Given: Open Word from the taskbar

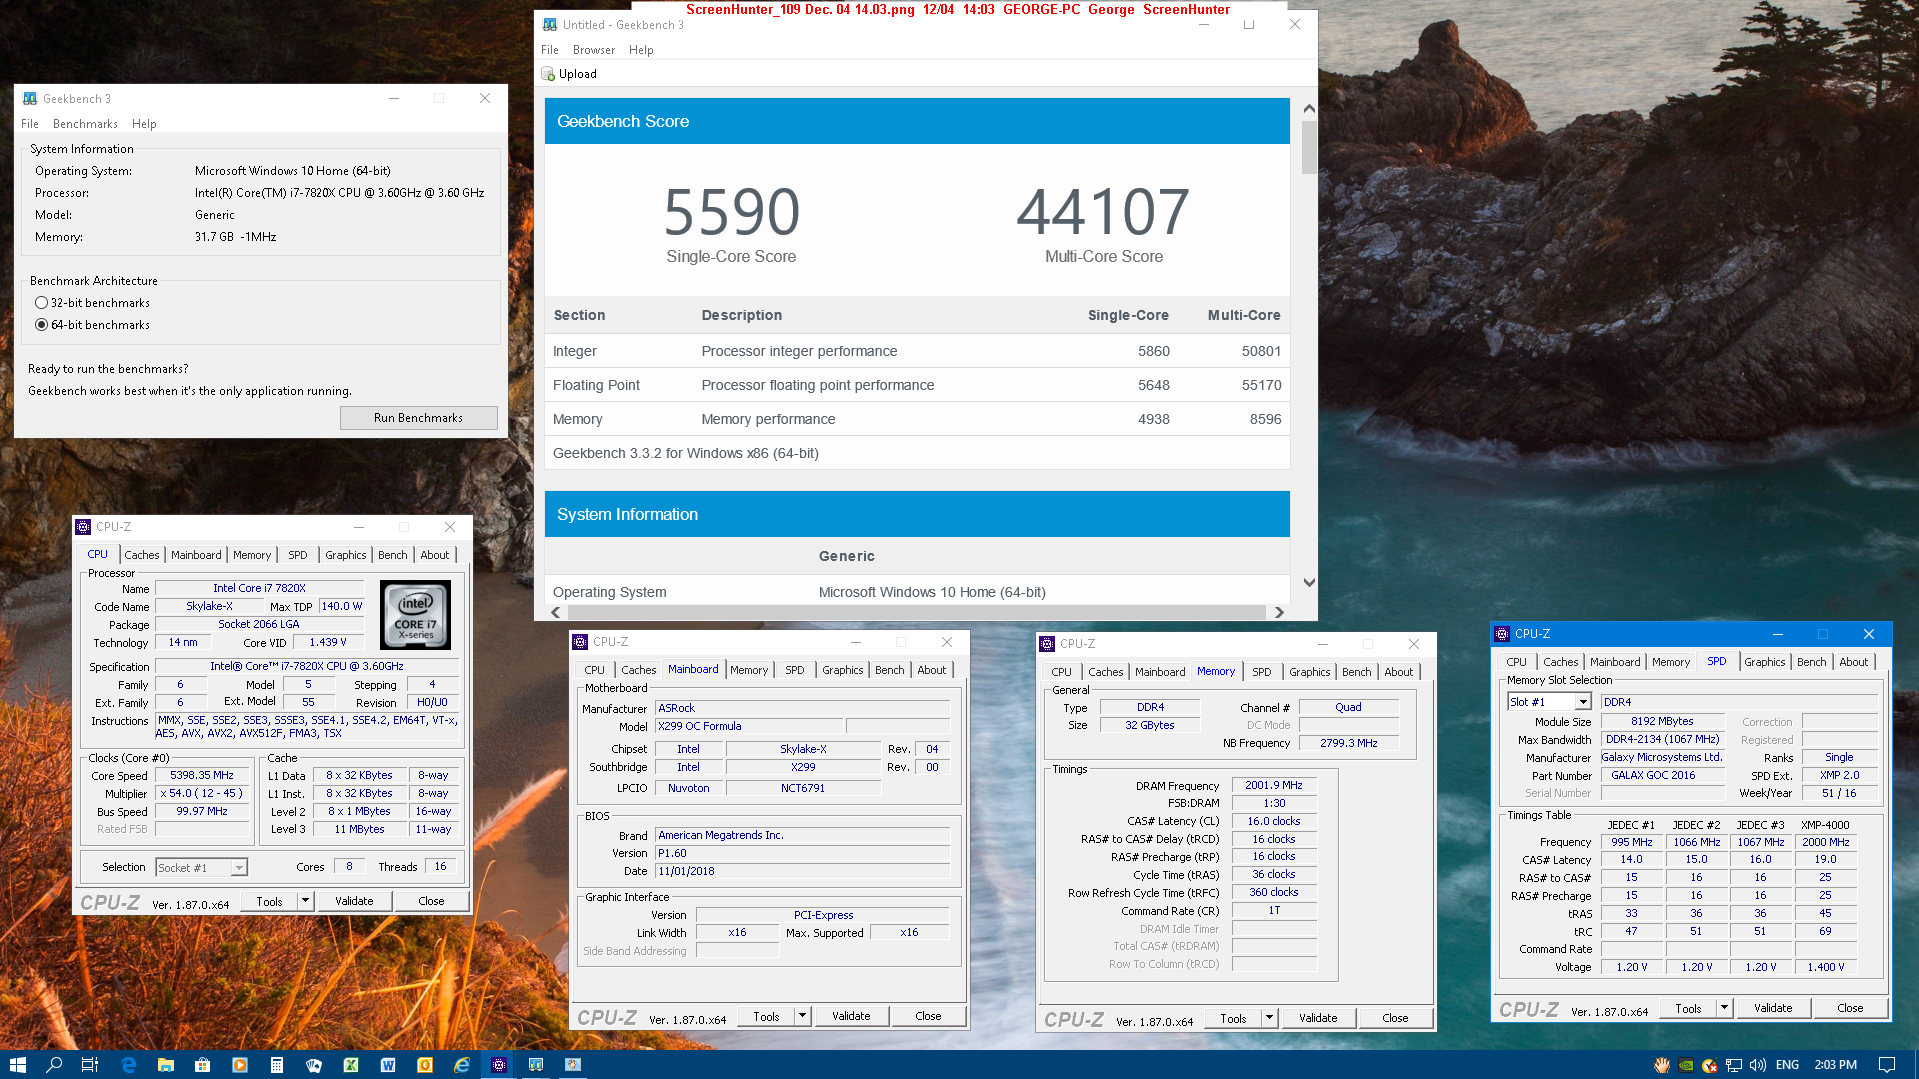Looking at the screenshot, I should tap(388, 1065).
